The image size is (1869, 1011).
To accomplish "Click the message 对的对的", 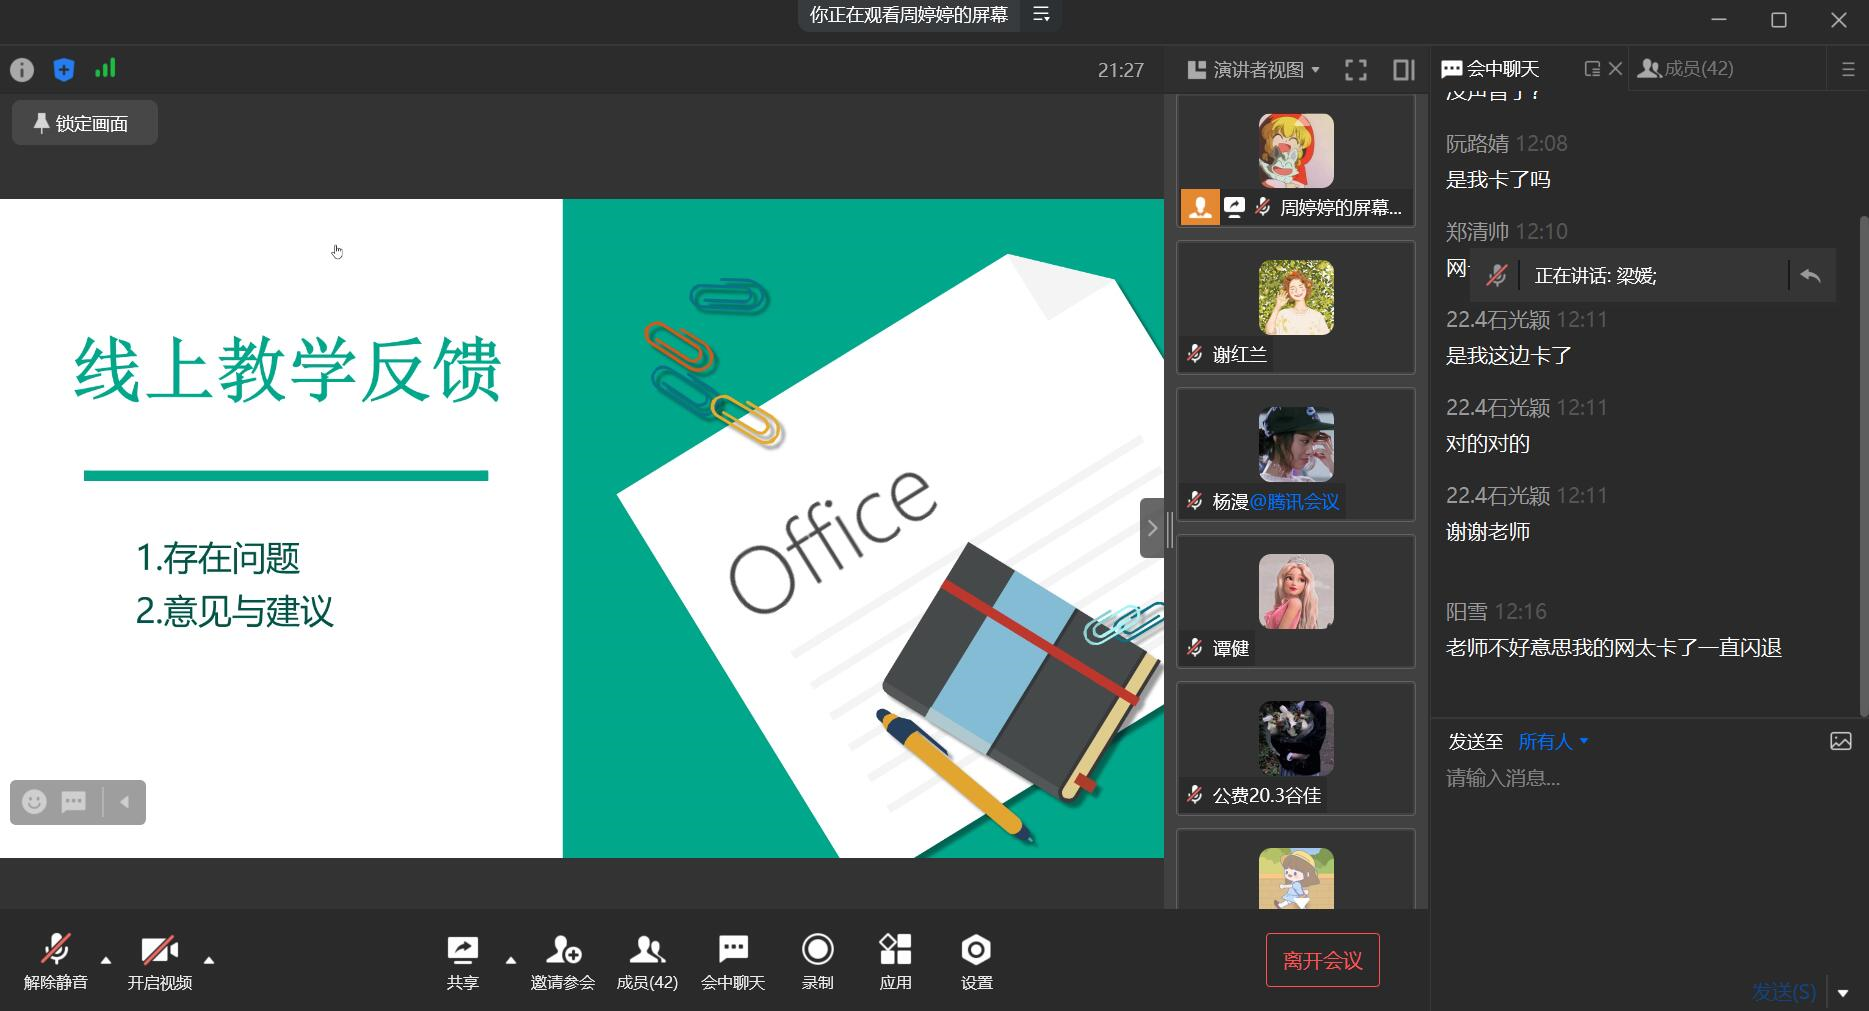I will [1488, 444].
